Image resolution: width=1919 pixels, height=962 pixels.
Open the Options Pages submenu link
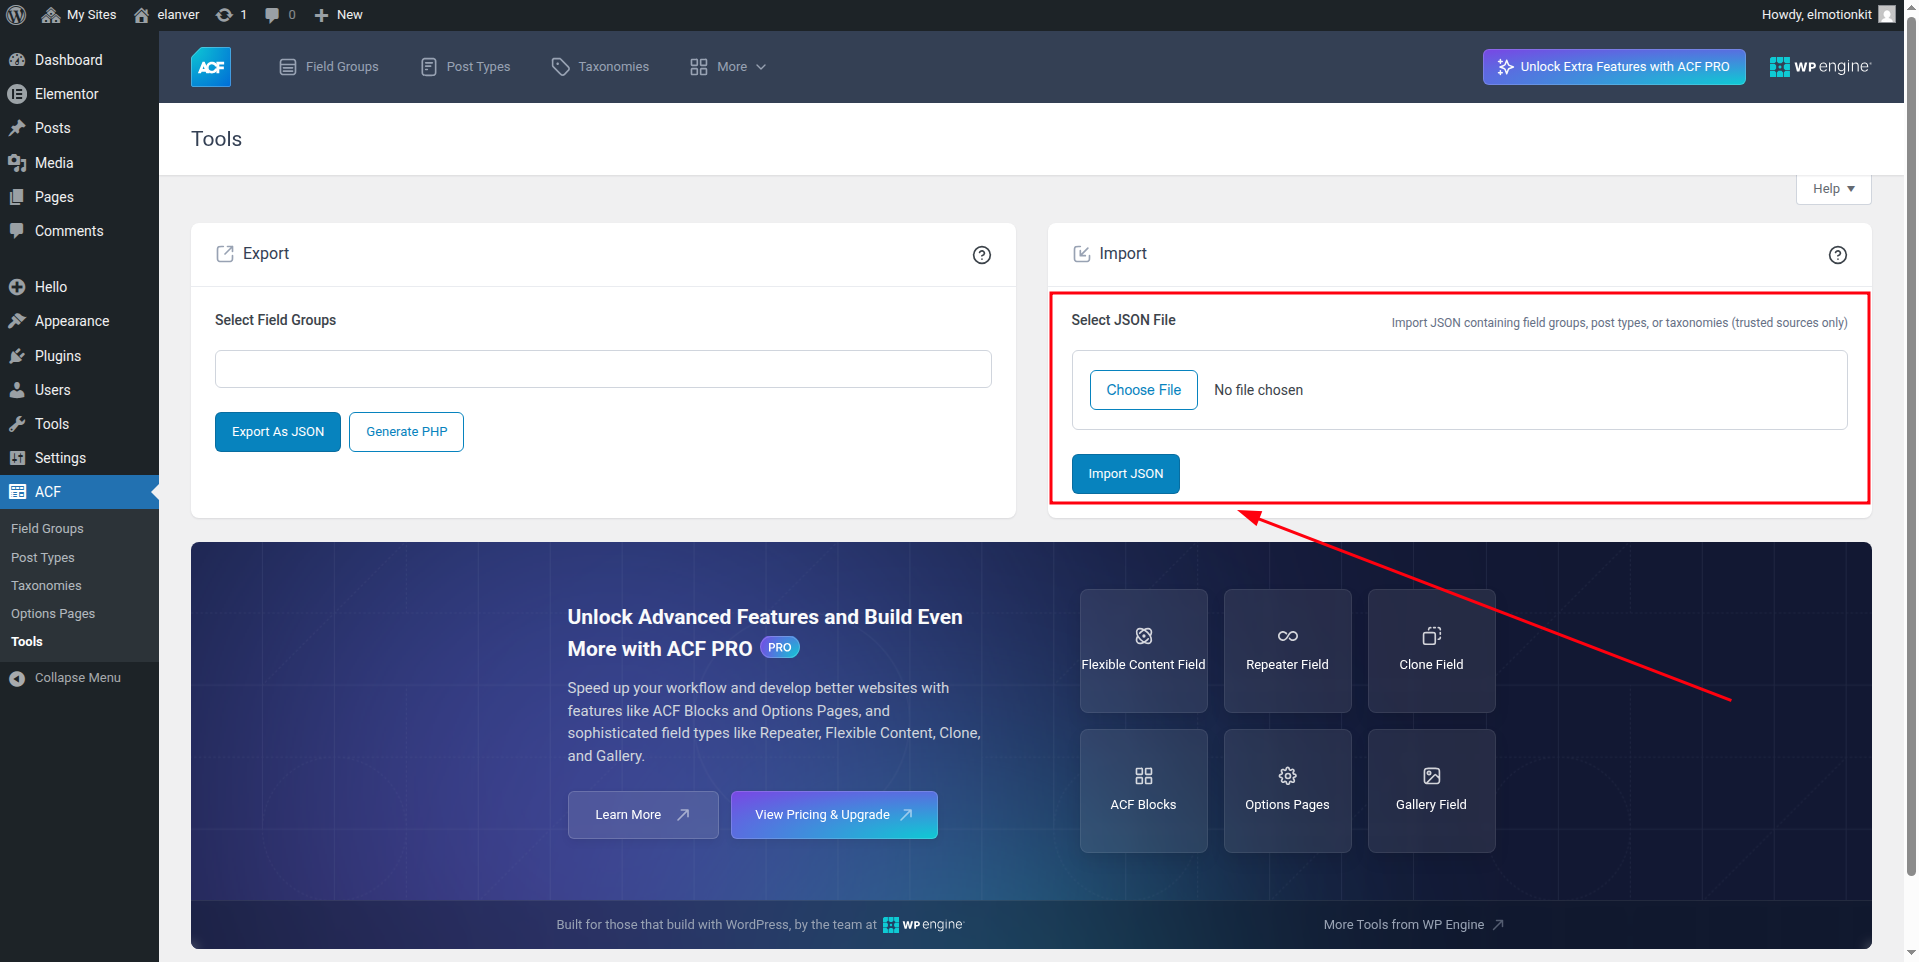pos(53,614)
